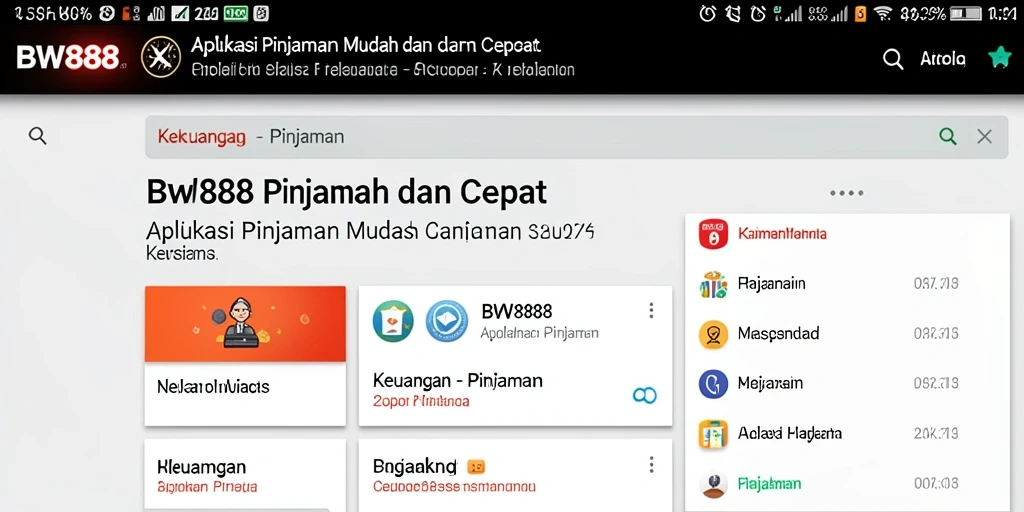
Task: Tap the Wi-Fi icon in status bar
Action: point(883,13)
